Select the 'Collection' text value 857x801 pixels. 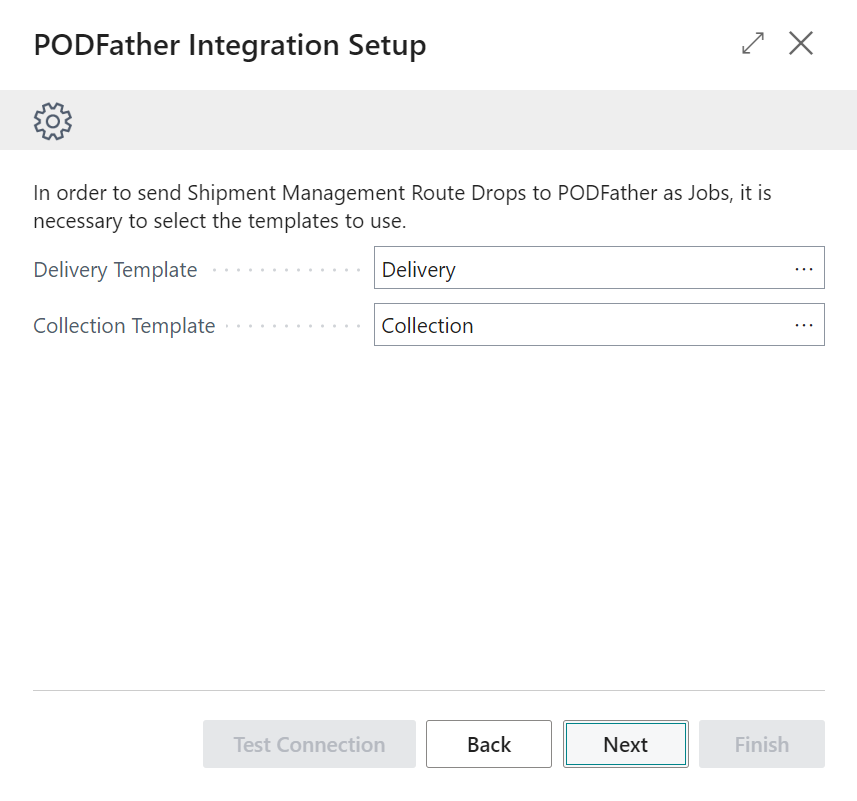[427, 325]
